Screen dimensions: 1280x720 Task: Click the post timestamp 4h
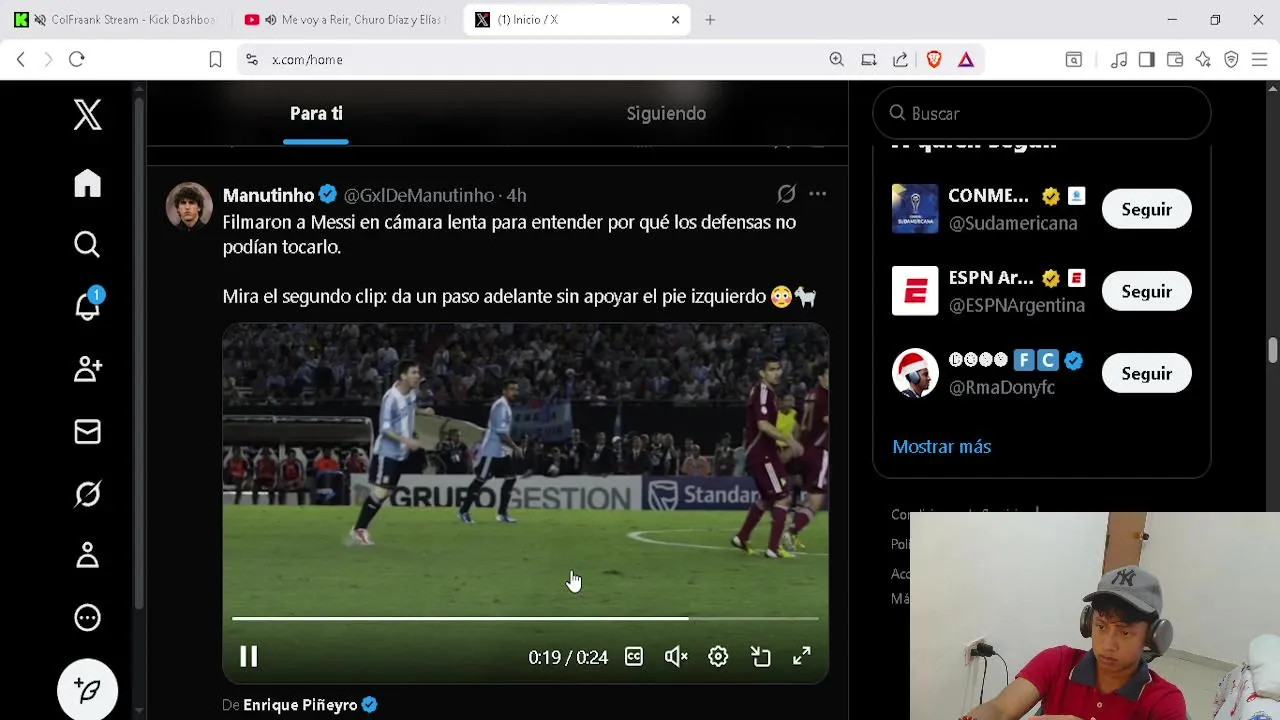tap(516, 195)
